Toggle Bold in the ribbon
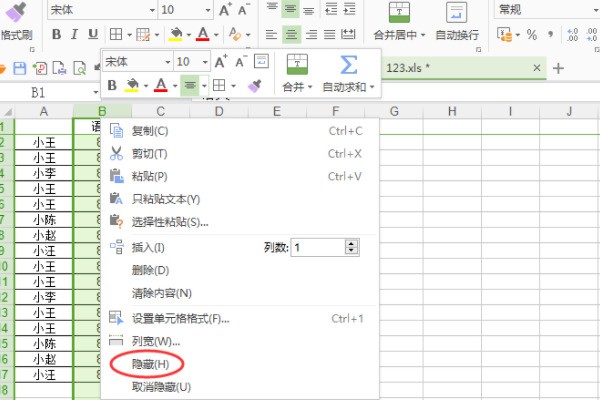 pyautogui.click(x=56, y=34)
